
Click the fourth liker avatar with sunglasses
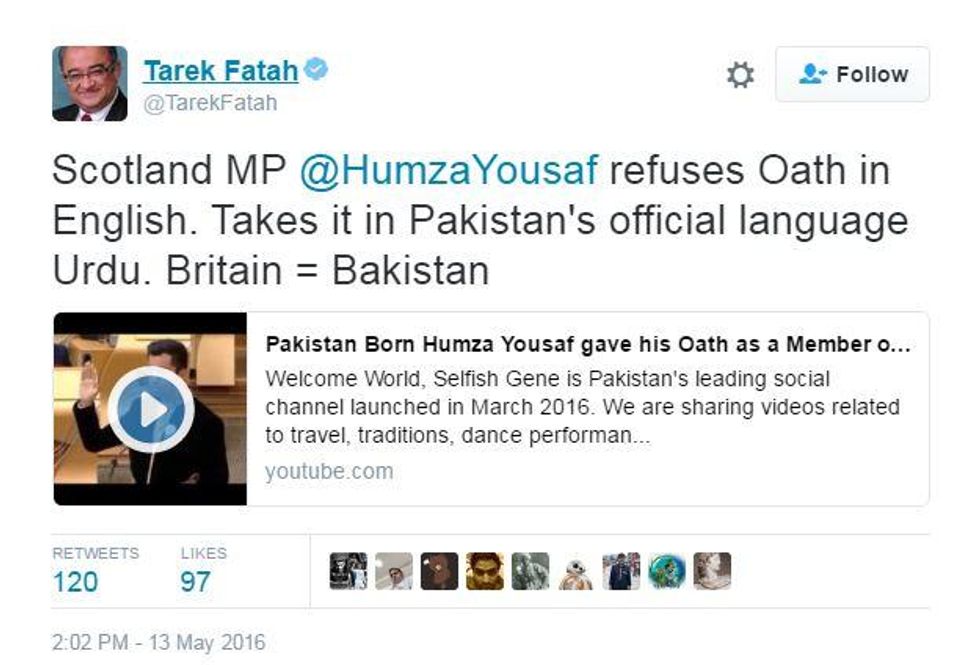point(485,571)
